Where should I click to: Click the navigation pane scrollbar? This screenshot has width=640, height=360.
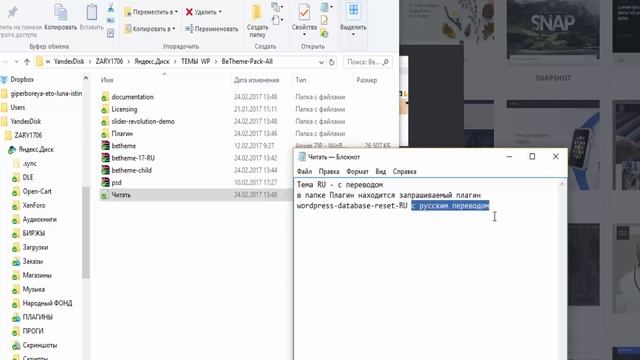[86, 232]
